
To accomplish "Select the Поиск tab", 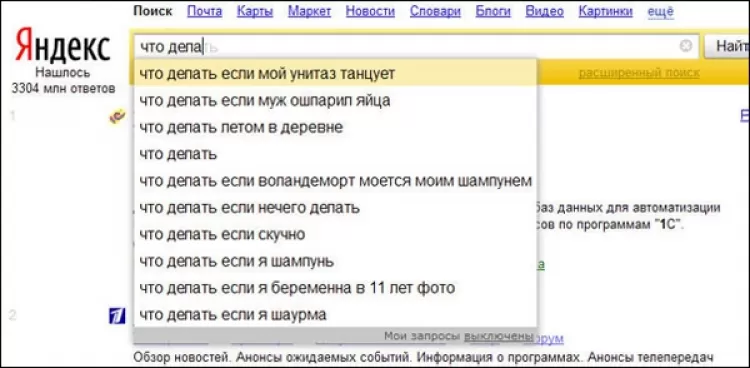I will (153, 11).
